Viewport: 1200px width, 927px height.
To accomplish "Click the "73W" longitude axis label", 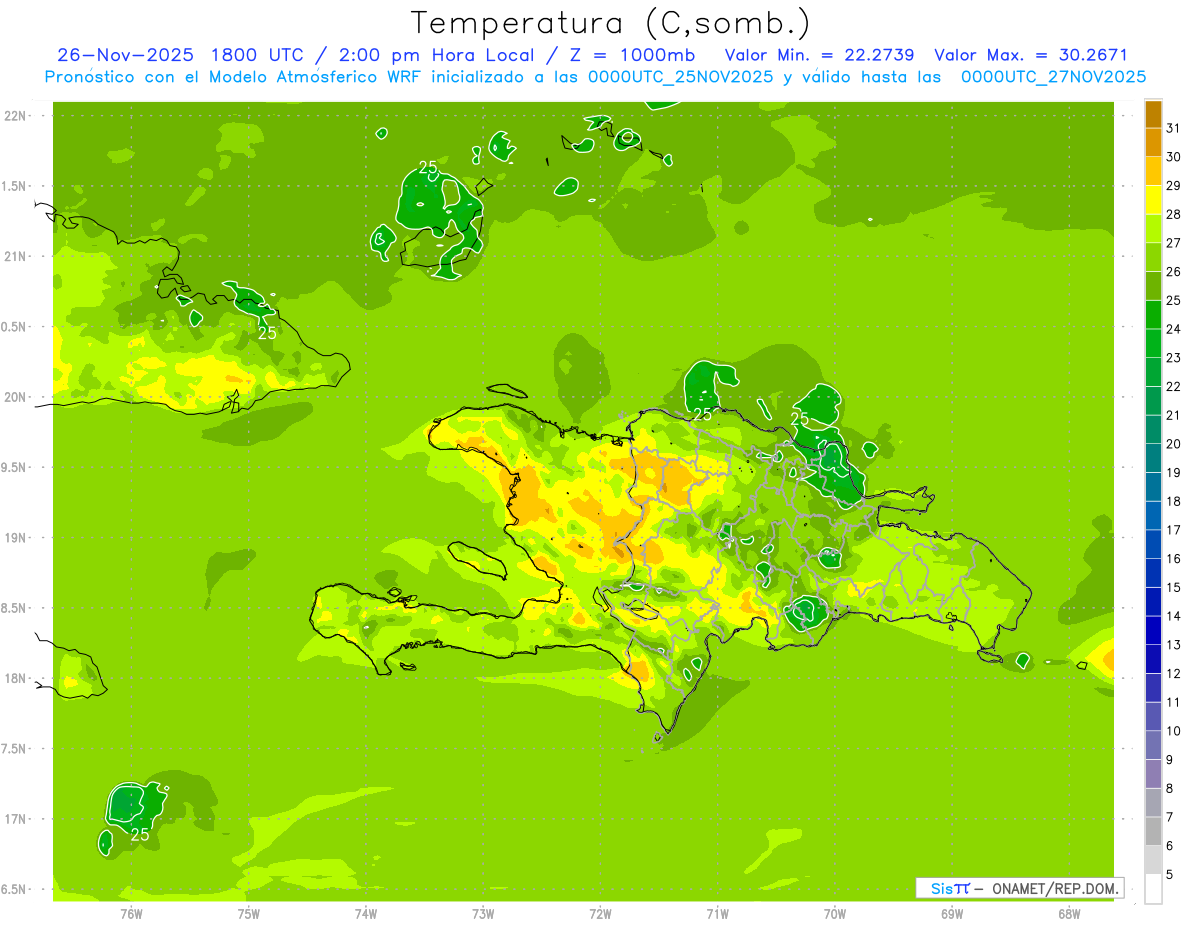I will click(483, 914).
